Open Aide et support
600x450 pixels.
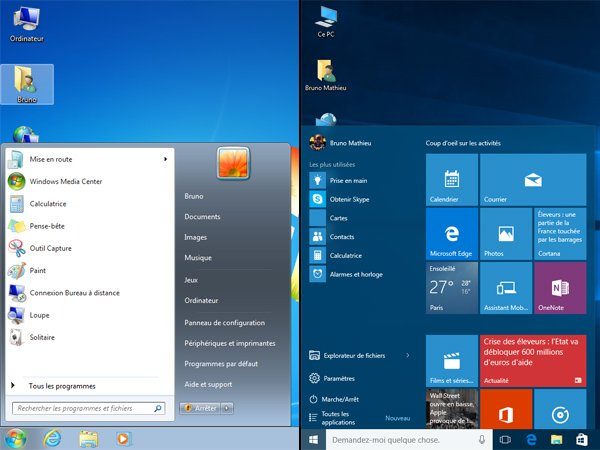(x=208, y=384)
